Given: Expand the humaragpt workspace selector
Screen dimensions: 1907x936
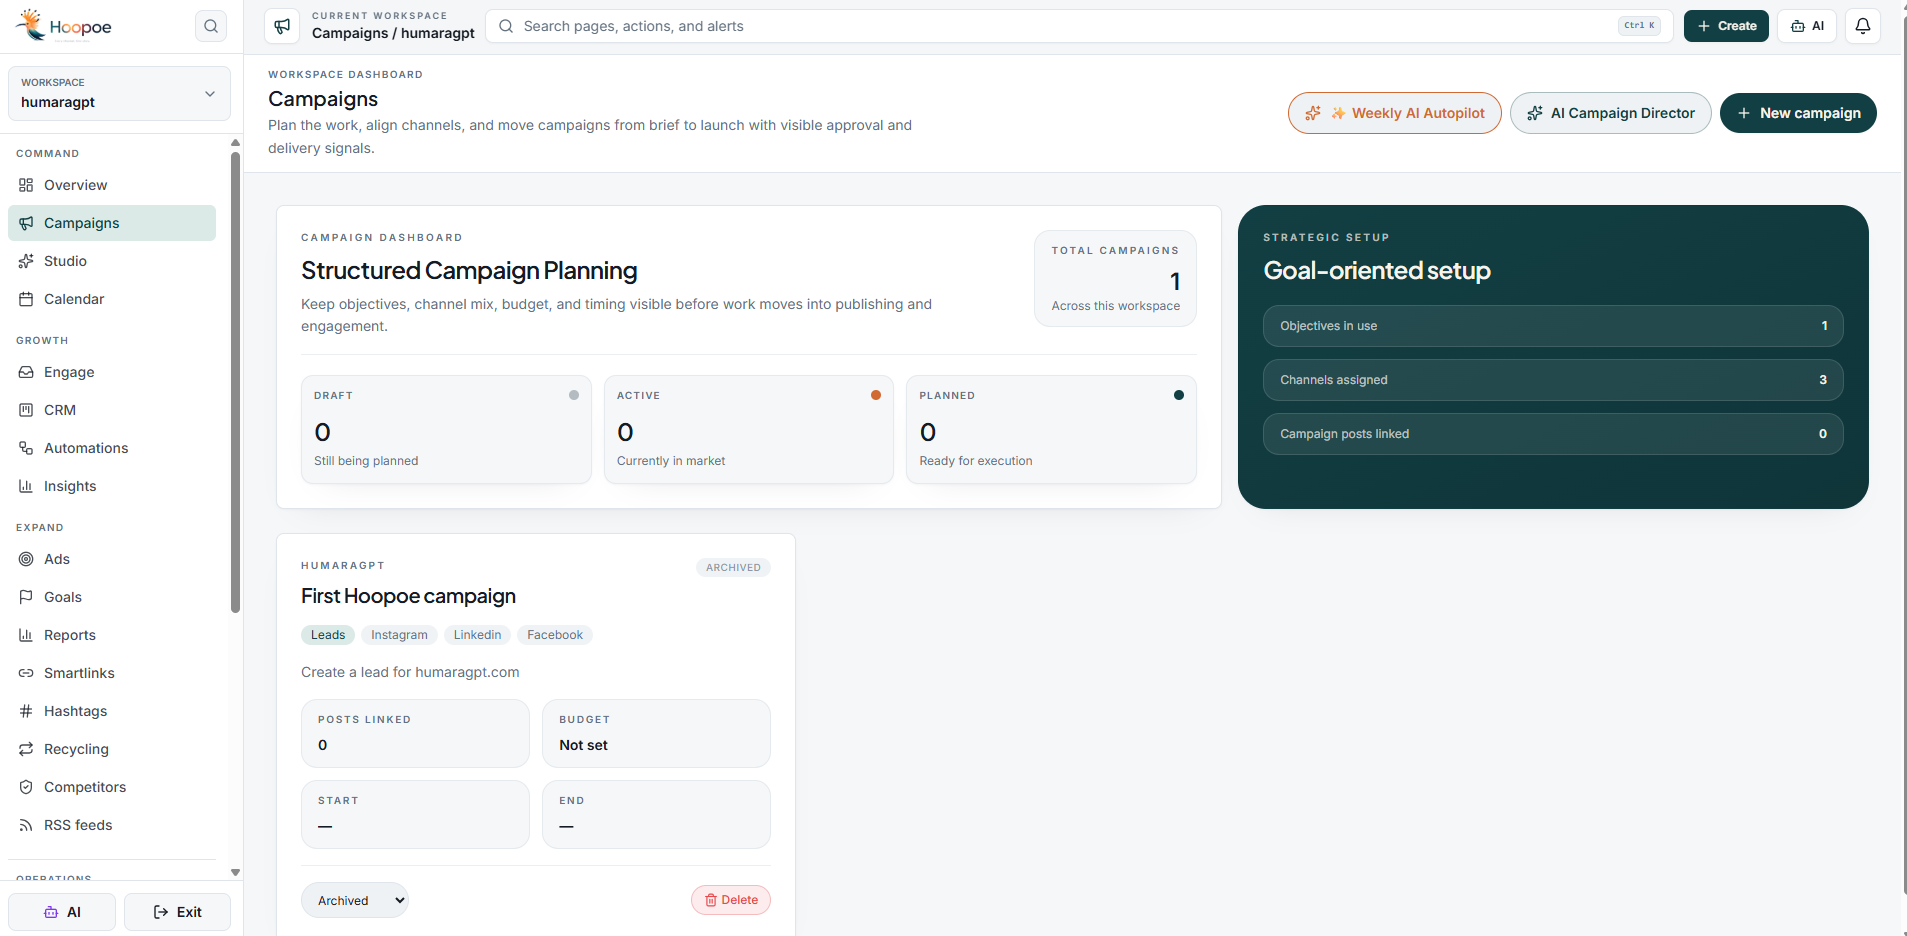Looking at the screenshot, I should [119, 93].
